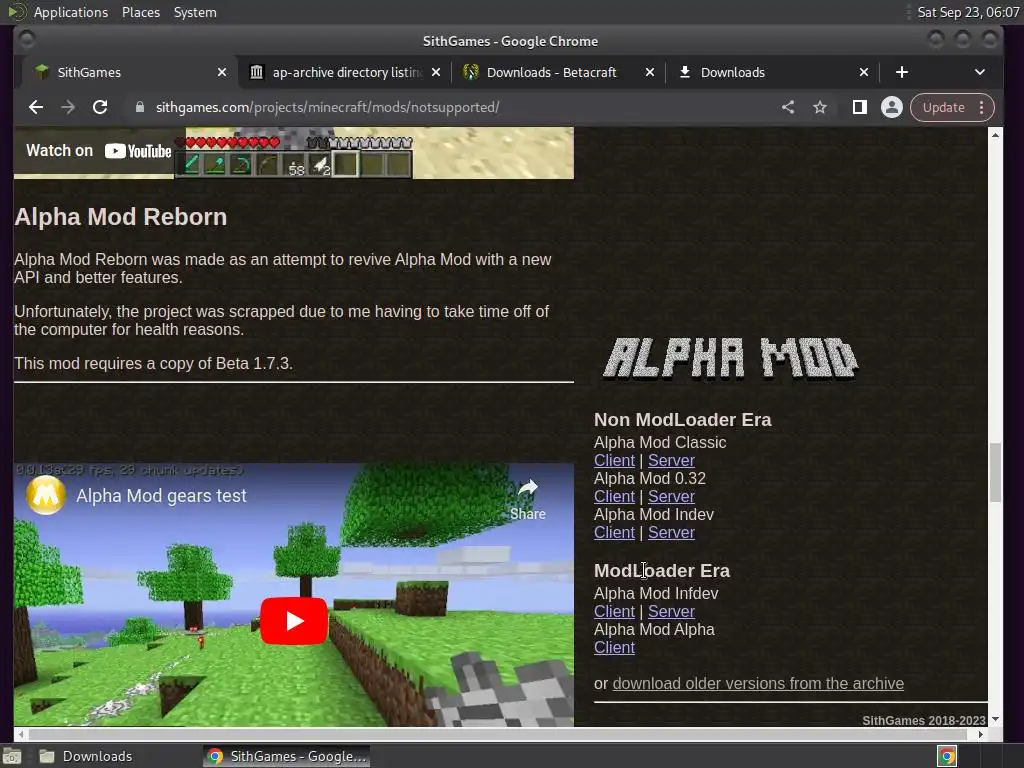Share this page via share icon
Viewport: 1024px width, 768px height.
(x=788, y=107)
